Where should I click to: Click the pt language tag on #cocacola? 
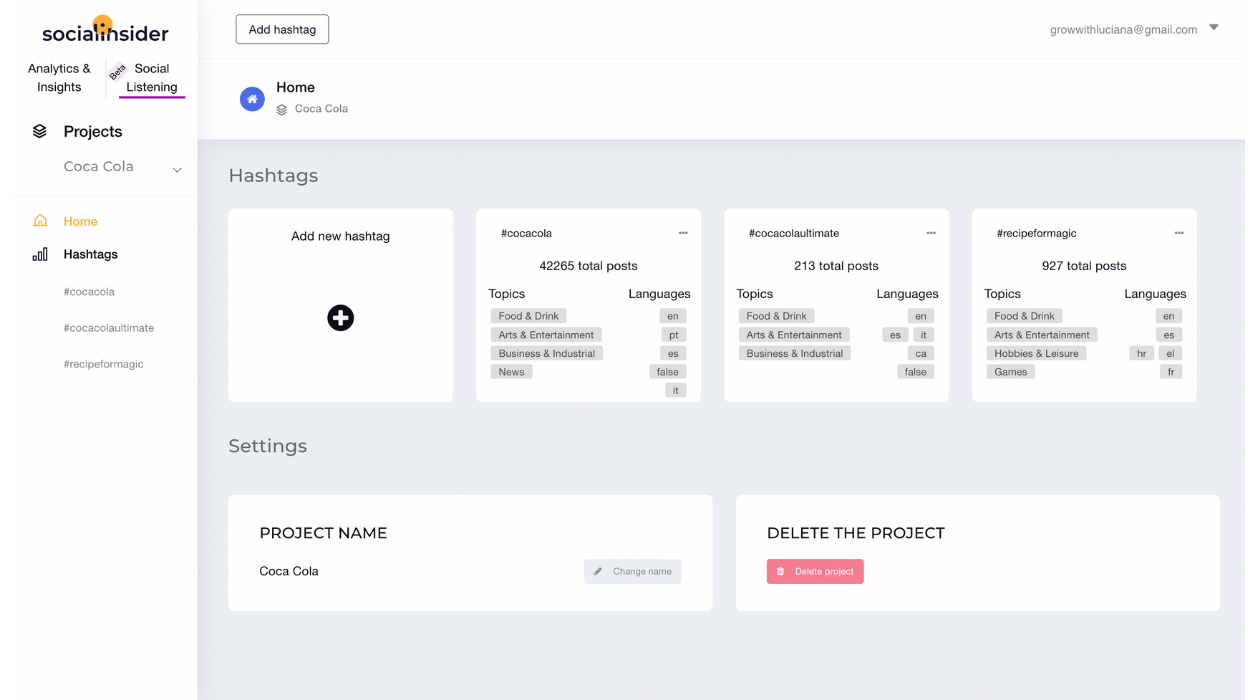coord(673,335)
